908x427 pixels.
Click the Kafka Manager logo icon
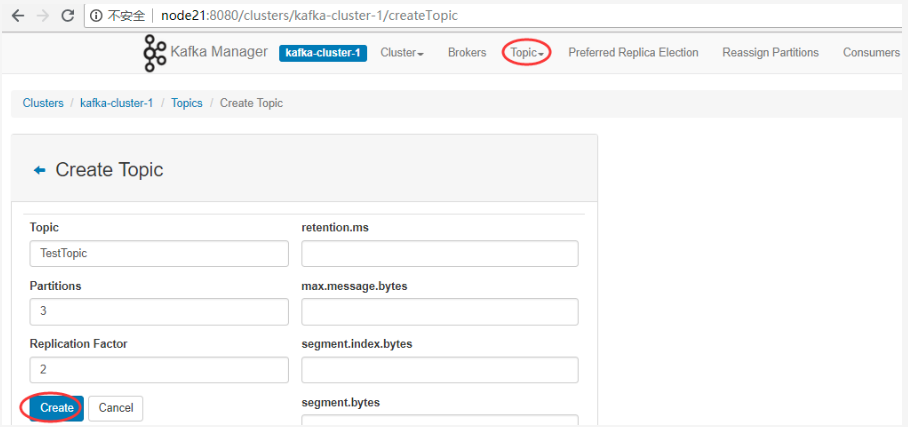pyautogui.click(x=155, y=53)
